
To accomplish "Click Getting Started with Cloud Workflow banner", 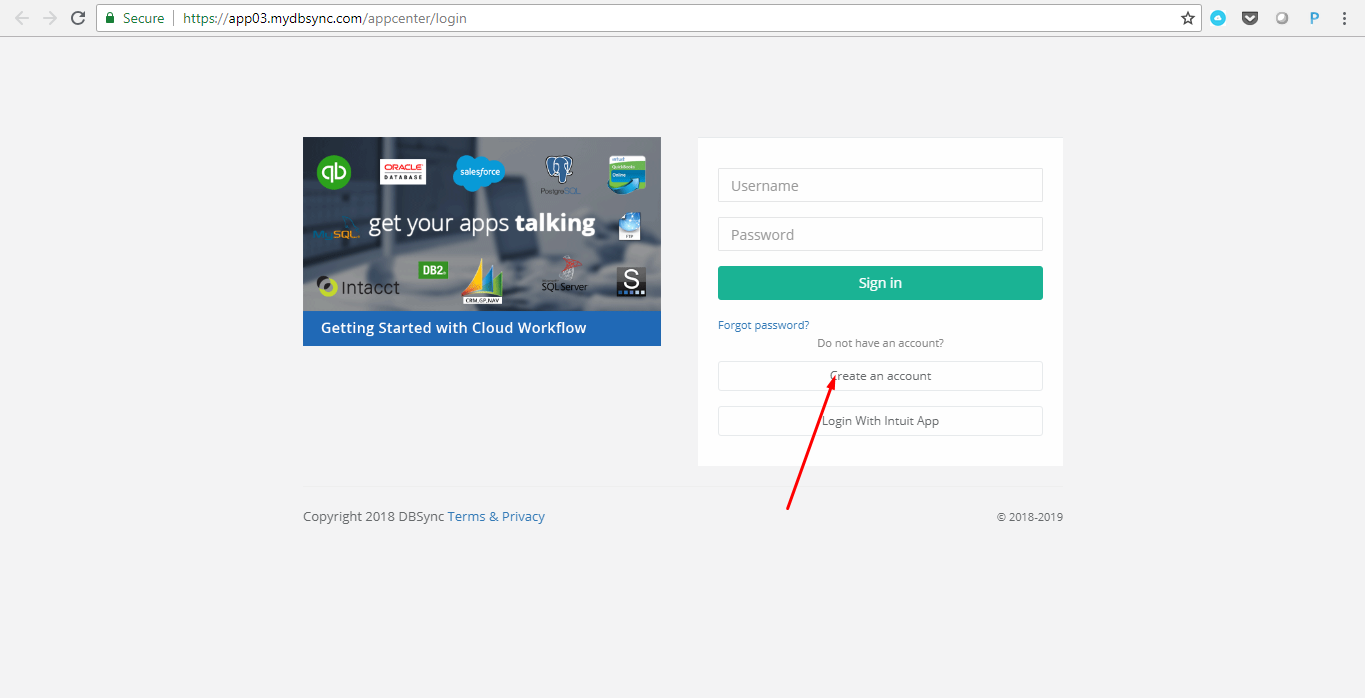I will click(482, 328).
